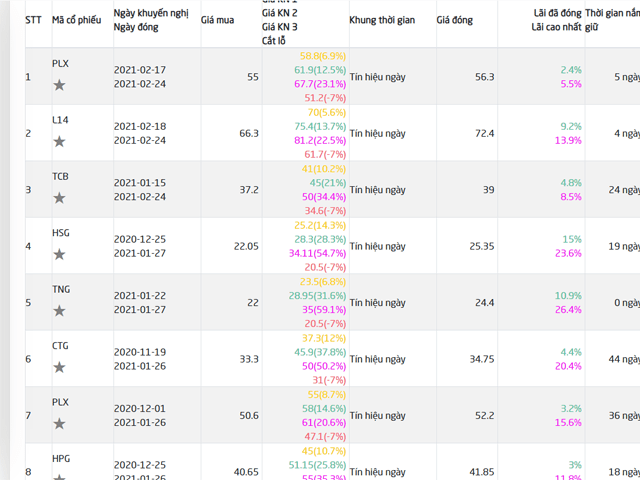The width and height of the screenshot is (640, 480).
Task: Click the Ngày khuyến nghị header
Action: pyautogui.click(x=151, y=13)
